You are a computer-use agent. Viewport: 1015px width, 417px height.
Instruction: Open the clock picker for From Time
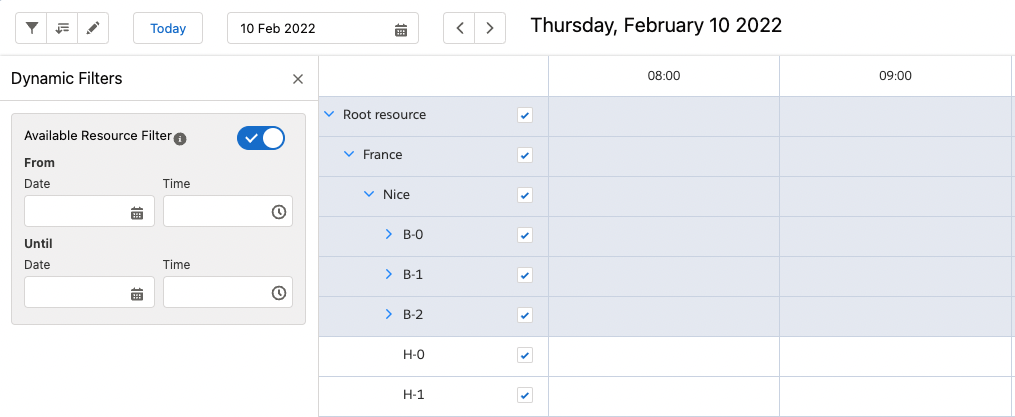click(x=279, y=212)
